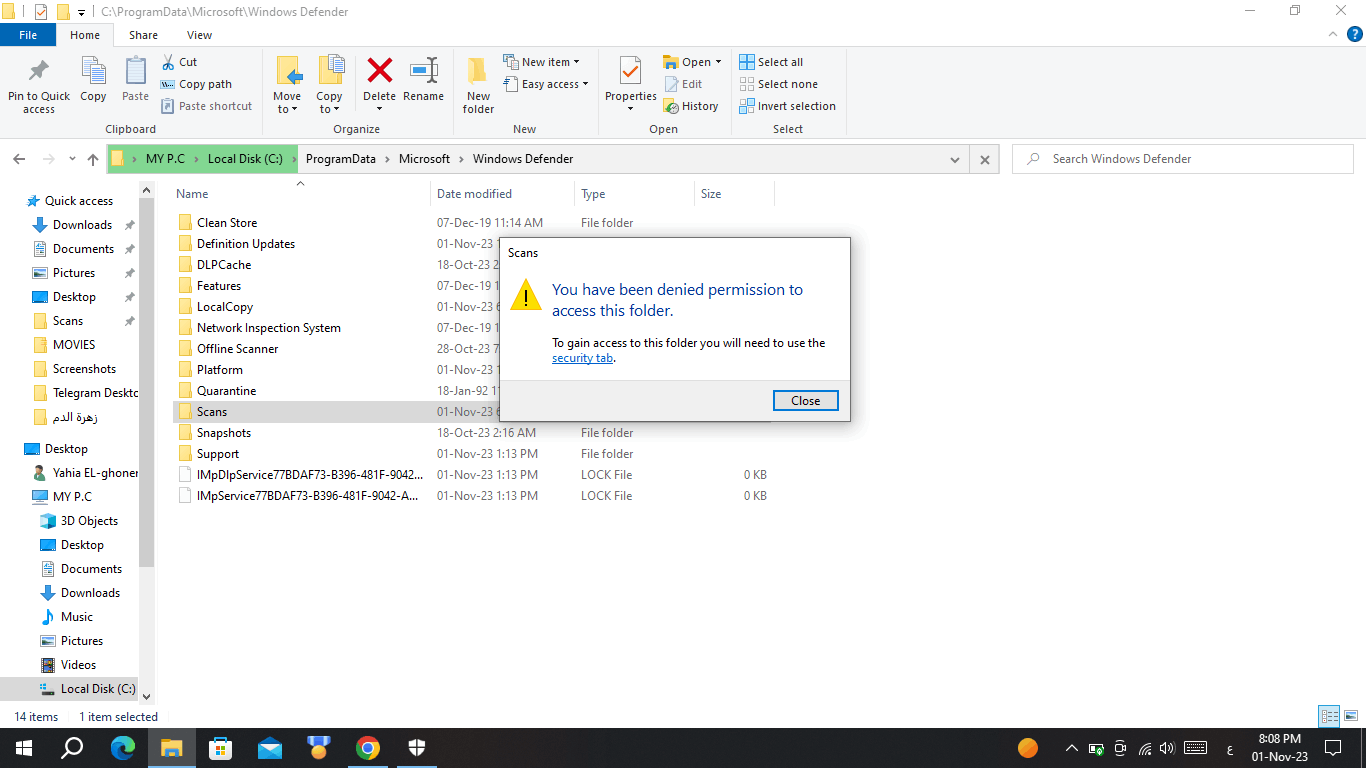Viewport: 1366px width, 768px height.
Task: Expand the Open dropdown in ribbon
Action: 692,62
